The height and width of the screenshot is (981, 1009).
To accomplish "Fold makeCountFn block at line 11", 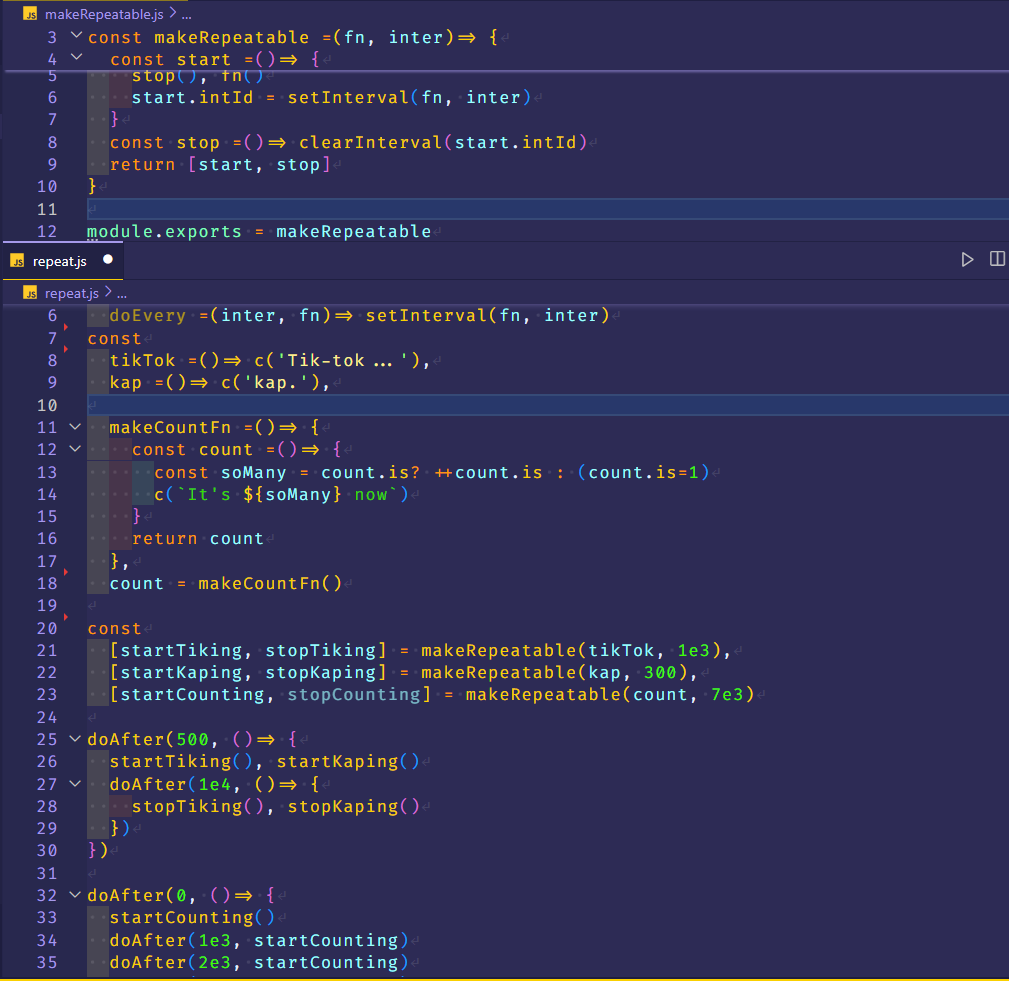I will pos(75,426).
